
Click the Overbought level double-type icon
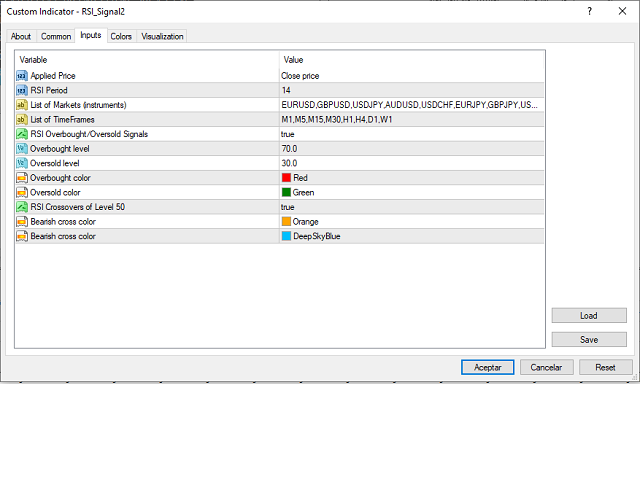[x=22, y=148]
